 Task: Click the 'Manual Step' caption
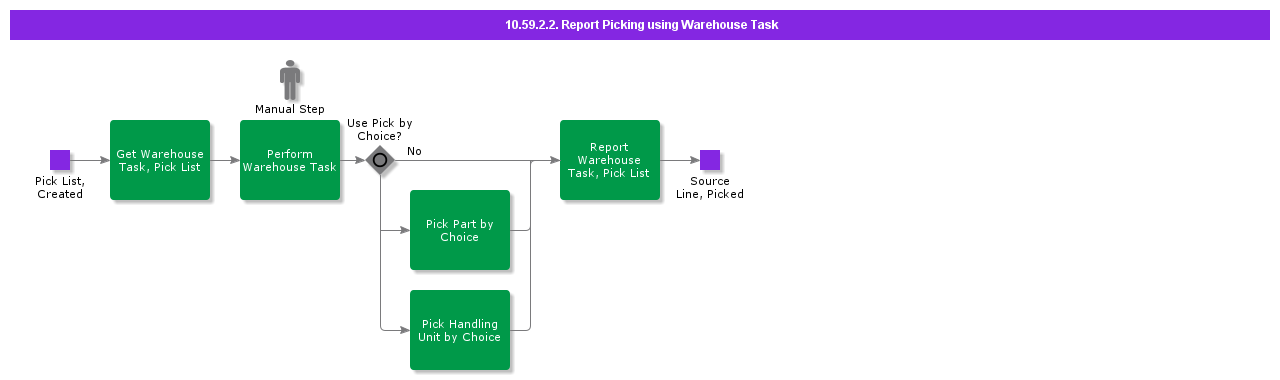pyautogui.click(x=290, y=109)
